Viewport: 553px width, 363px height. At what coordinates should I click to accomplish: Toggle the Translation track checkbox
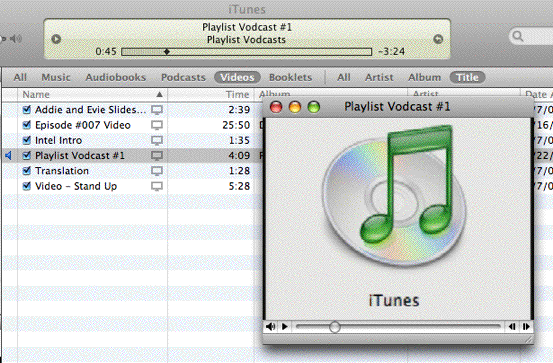click(26, 171)
